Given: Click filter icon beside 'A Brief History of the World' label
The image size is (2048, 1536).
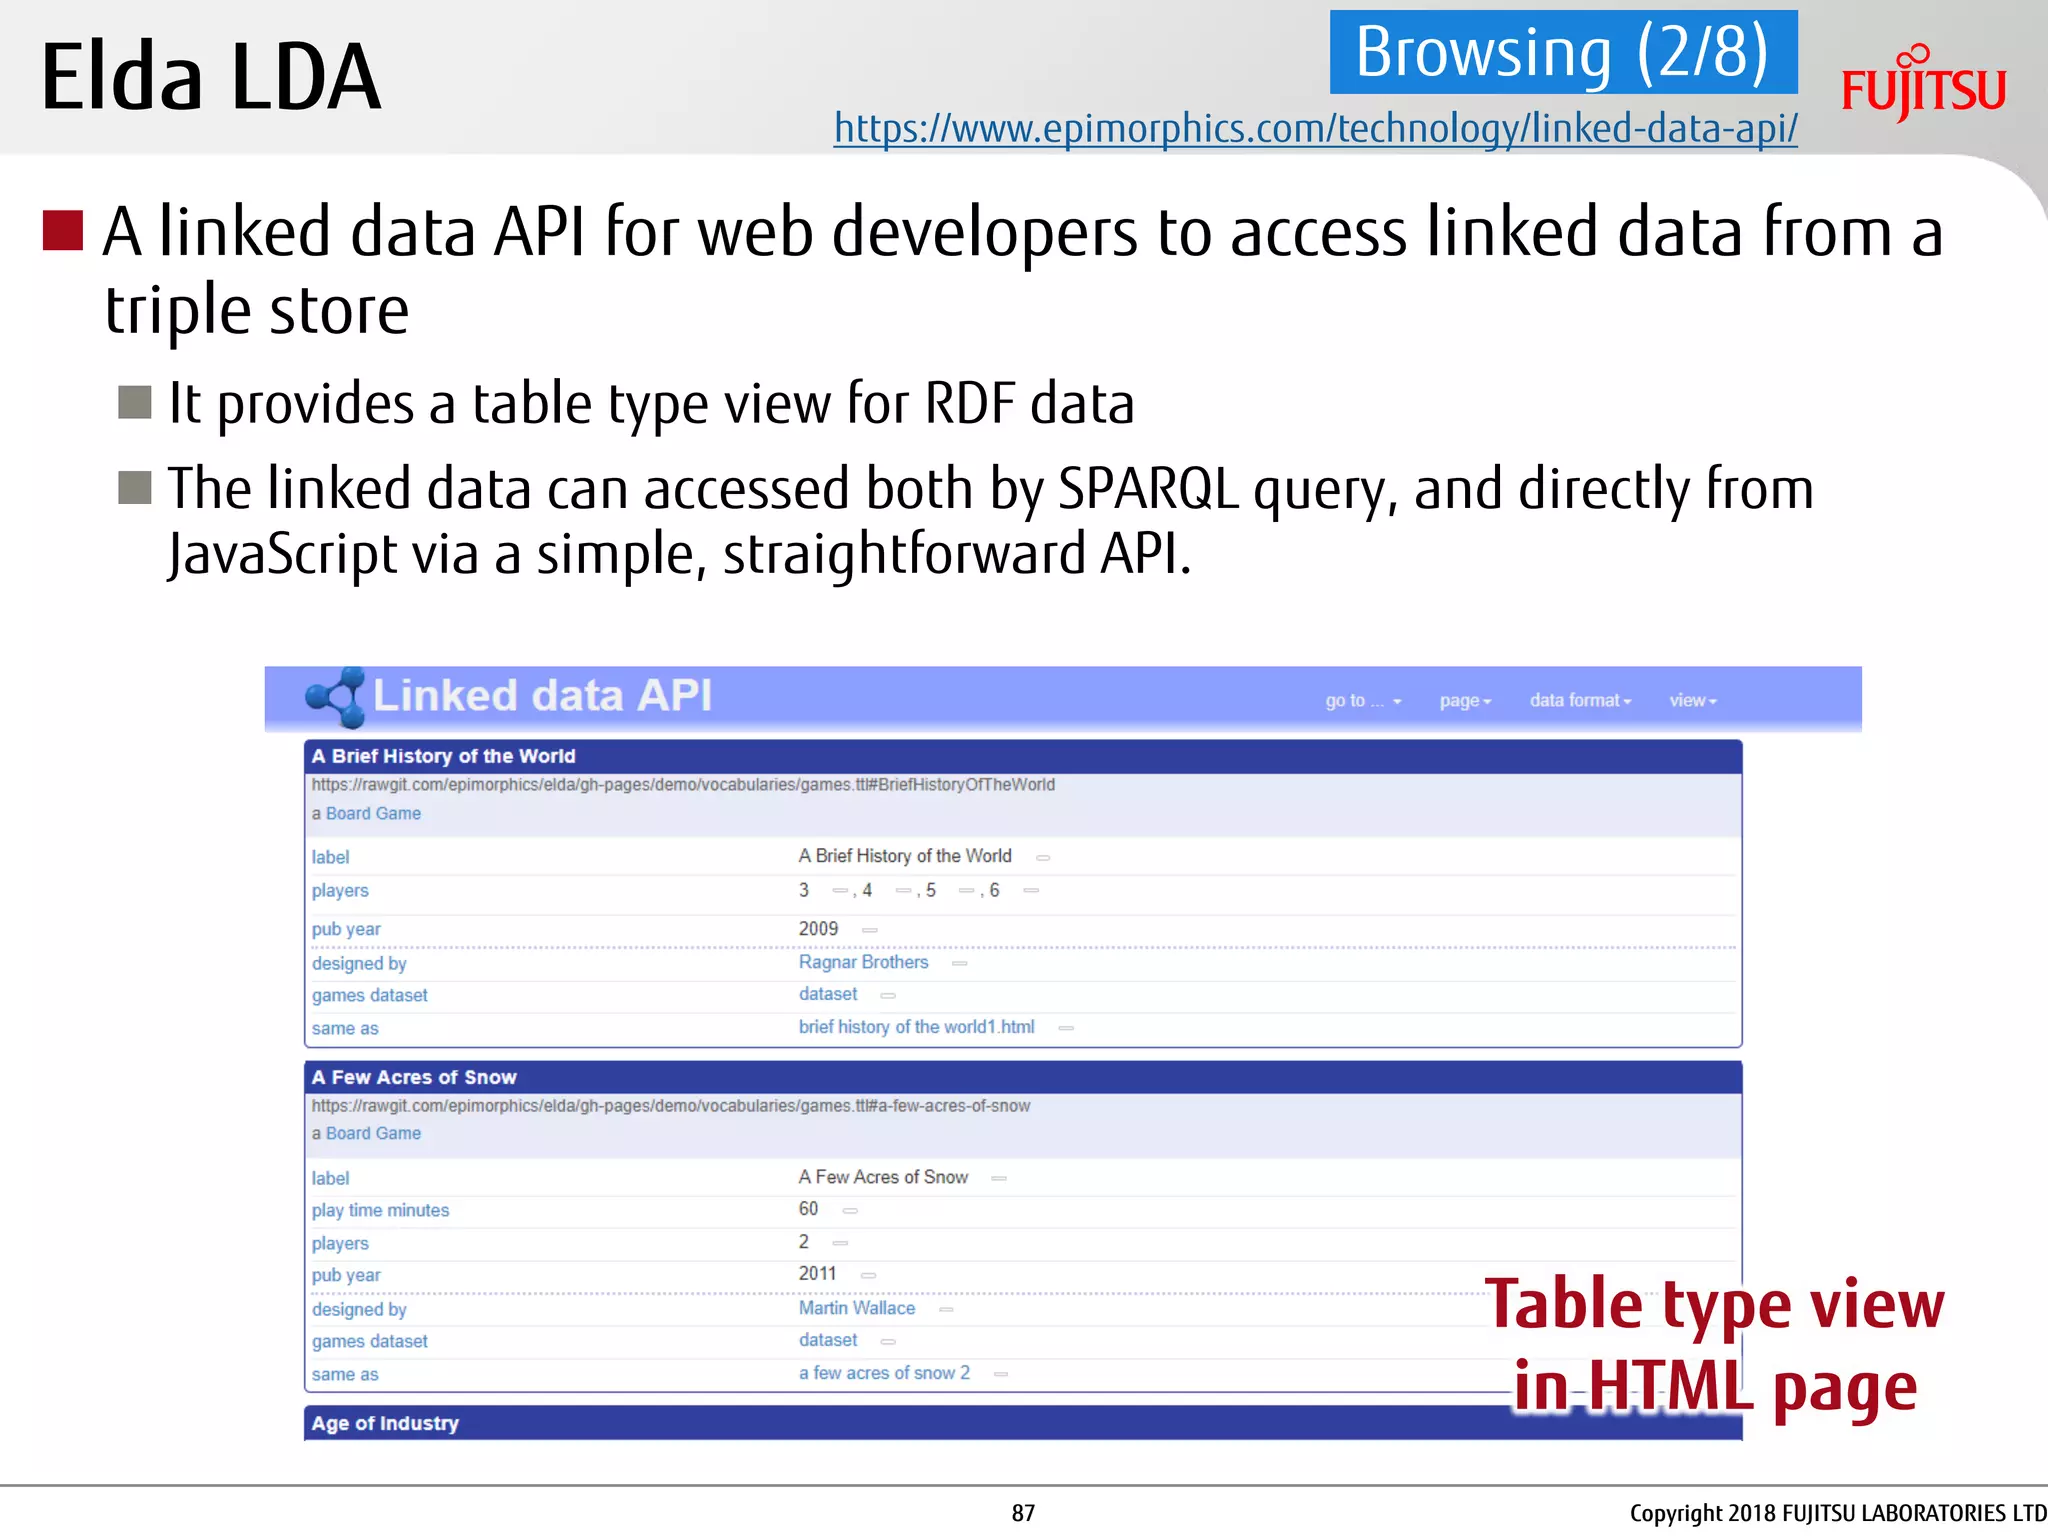Looking at the screenshot, I should pos(1043,857).
